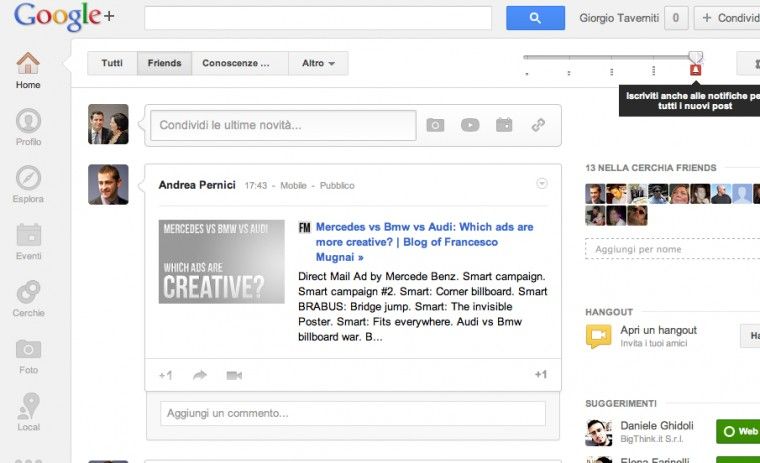
Task: Click the Aggiungi un commento field
Action: coord(353,413)
